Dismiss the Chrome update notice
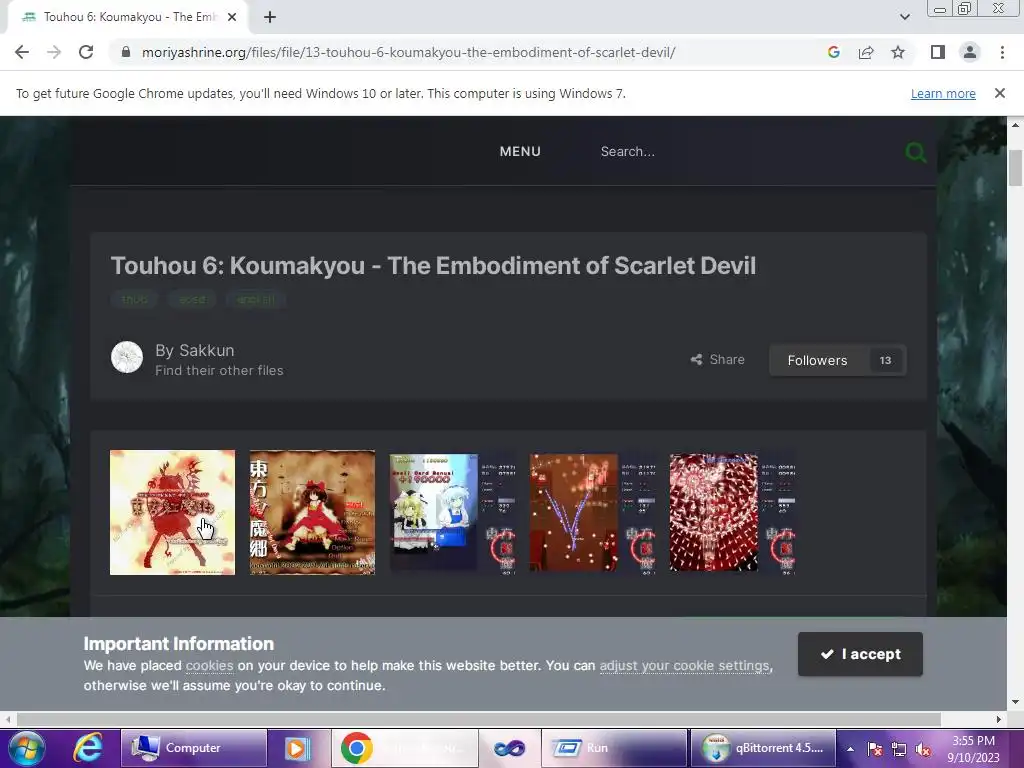The image size is (1024, 768). coord(999,93)
